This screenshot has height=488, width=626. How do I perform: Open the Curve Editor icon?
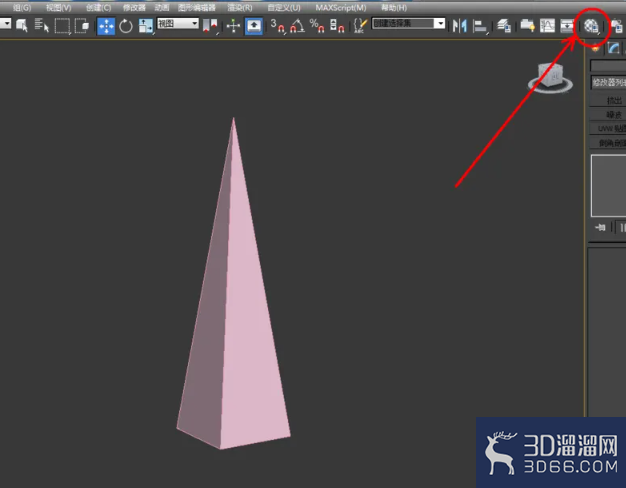click(x=547, y=26)
